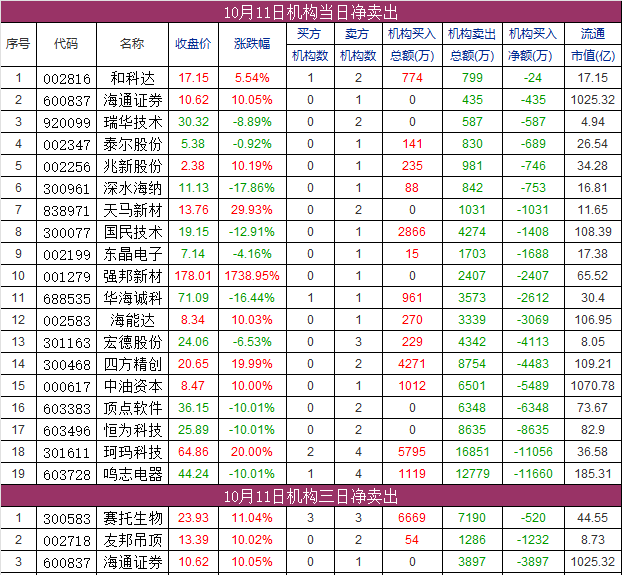This screenshot has height=575, width=622.
Task: Click the 10月11日机构三日净卖出 section header
Action: click(311, 496)
